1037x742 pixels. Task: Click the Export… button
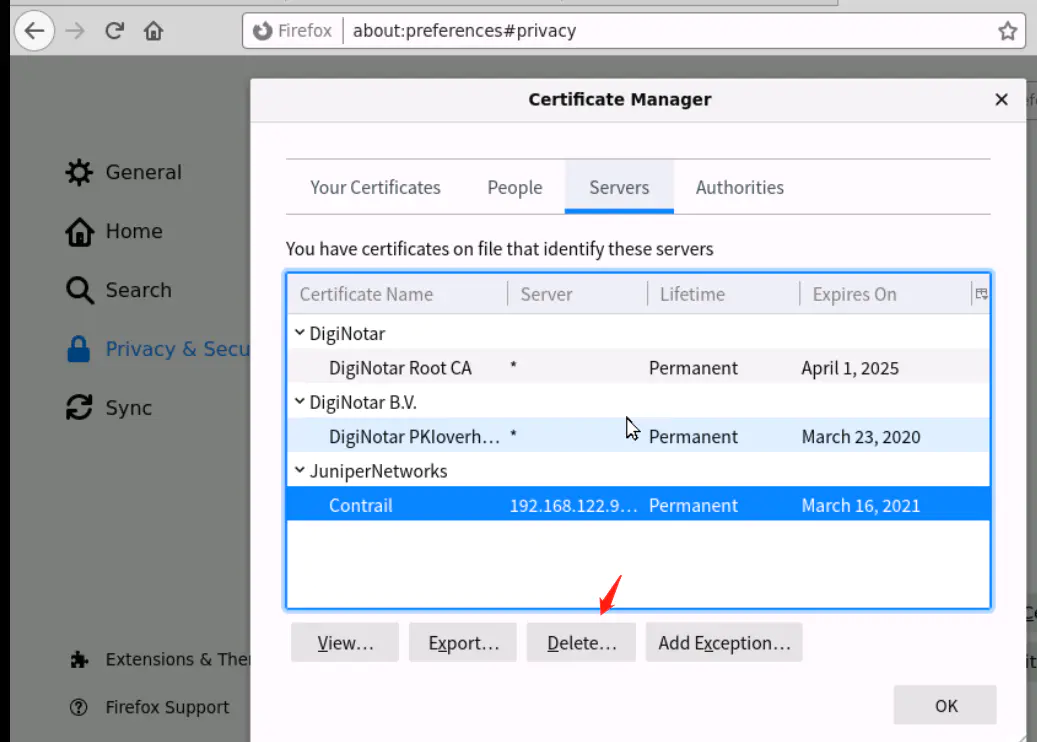pyautogui.click(x=463, y=642)
